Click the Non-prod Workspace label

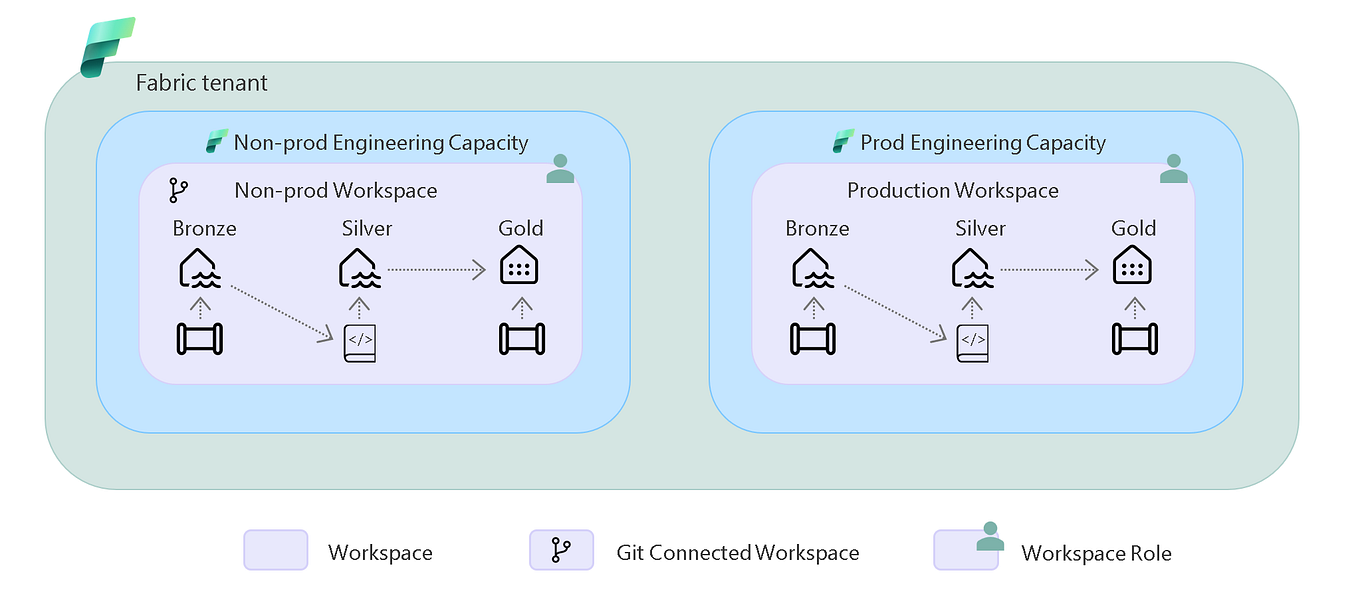(336, 190)
